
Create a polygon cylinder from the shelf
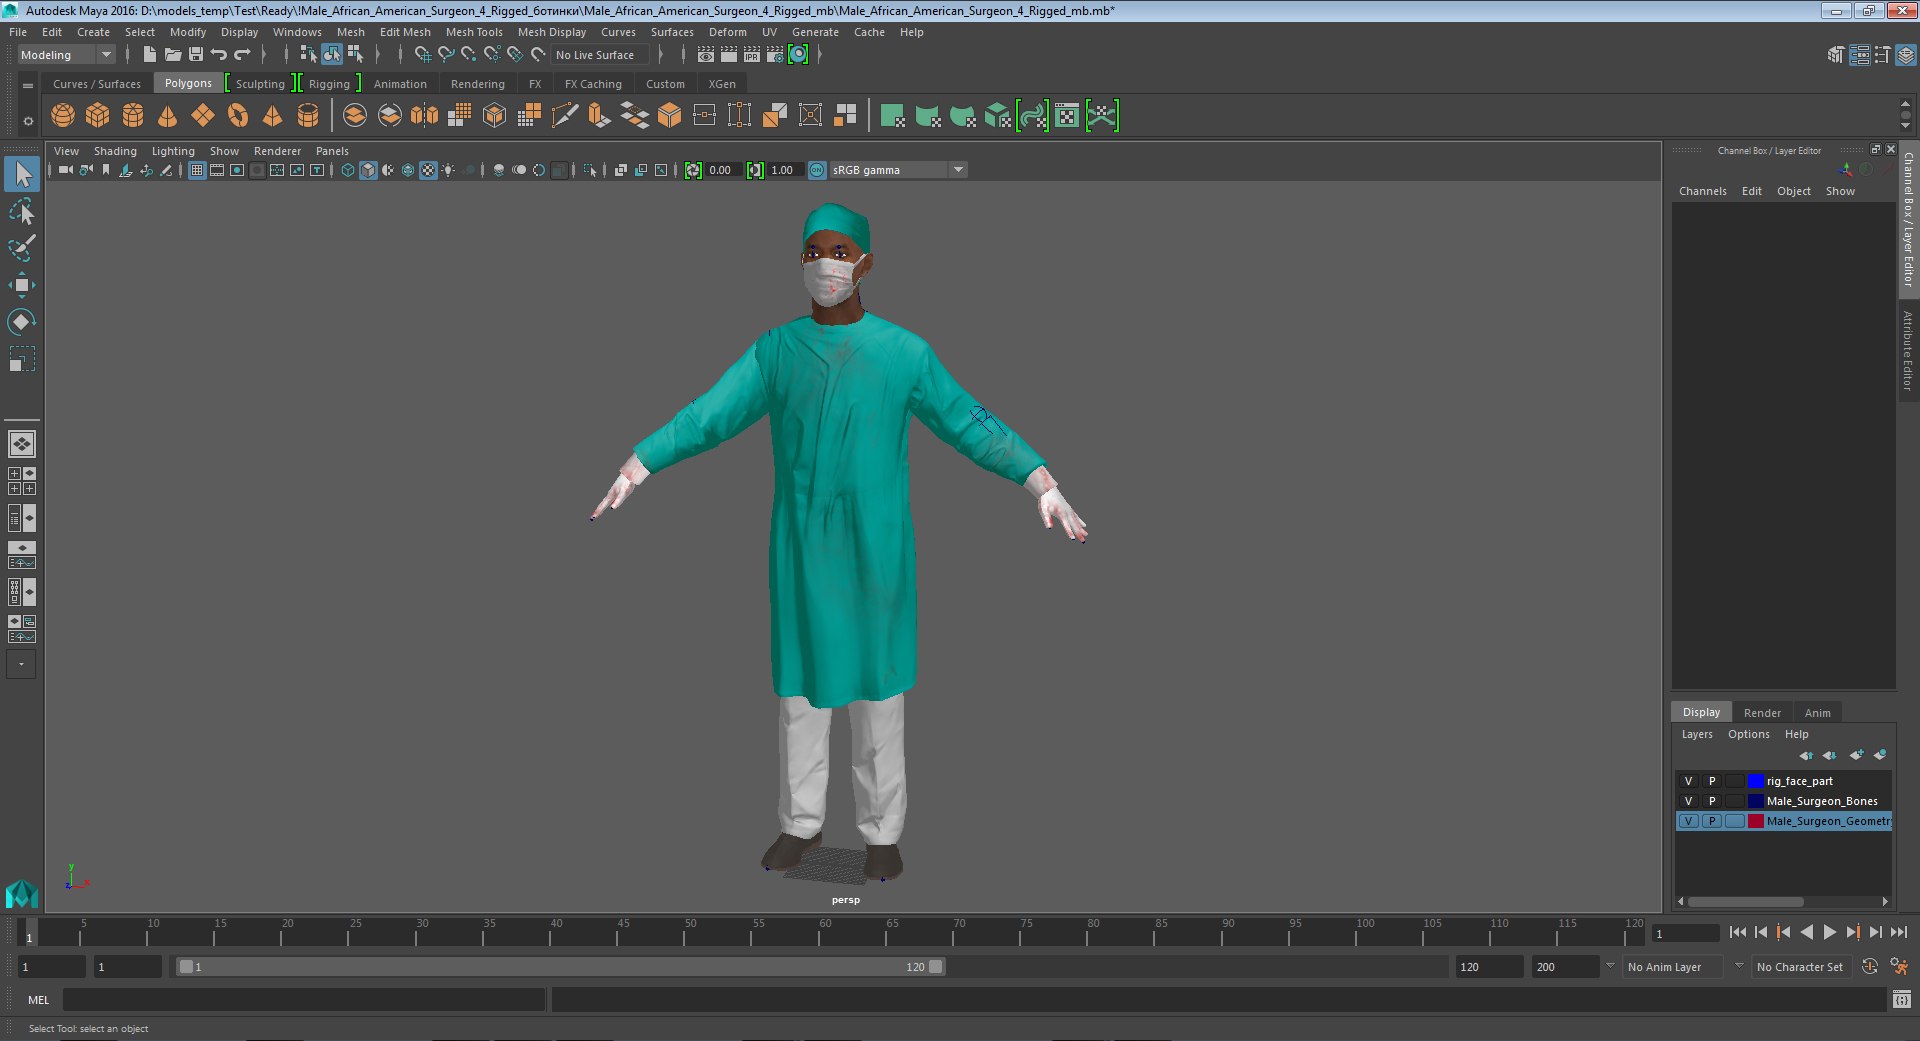pos(133,116)
